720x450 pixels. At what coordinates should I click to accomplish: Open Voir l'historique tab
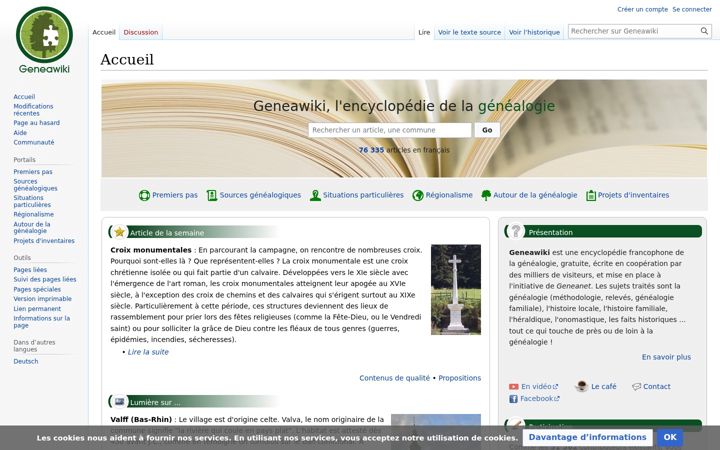[534, 32]
